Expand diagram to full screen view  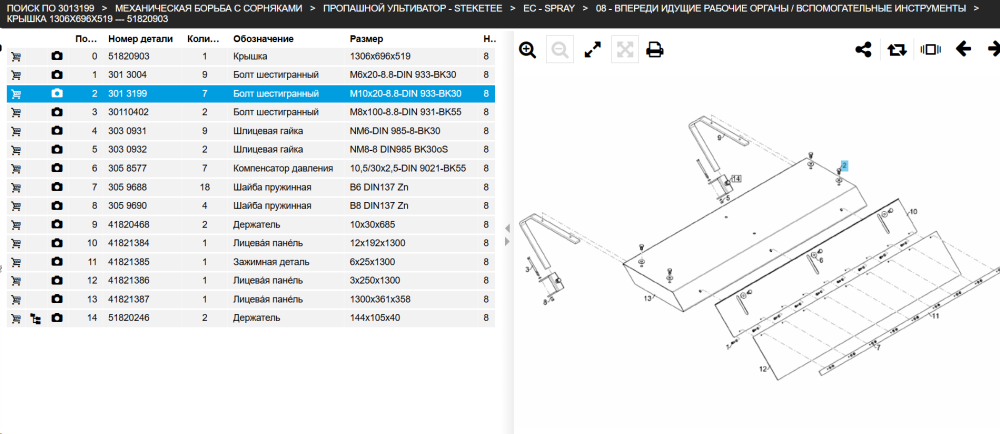click(593, 50)
